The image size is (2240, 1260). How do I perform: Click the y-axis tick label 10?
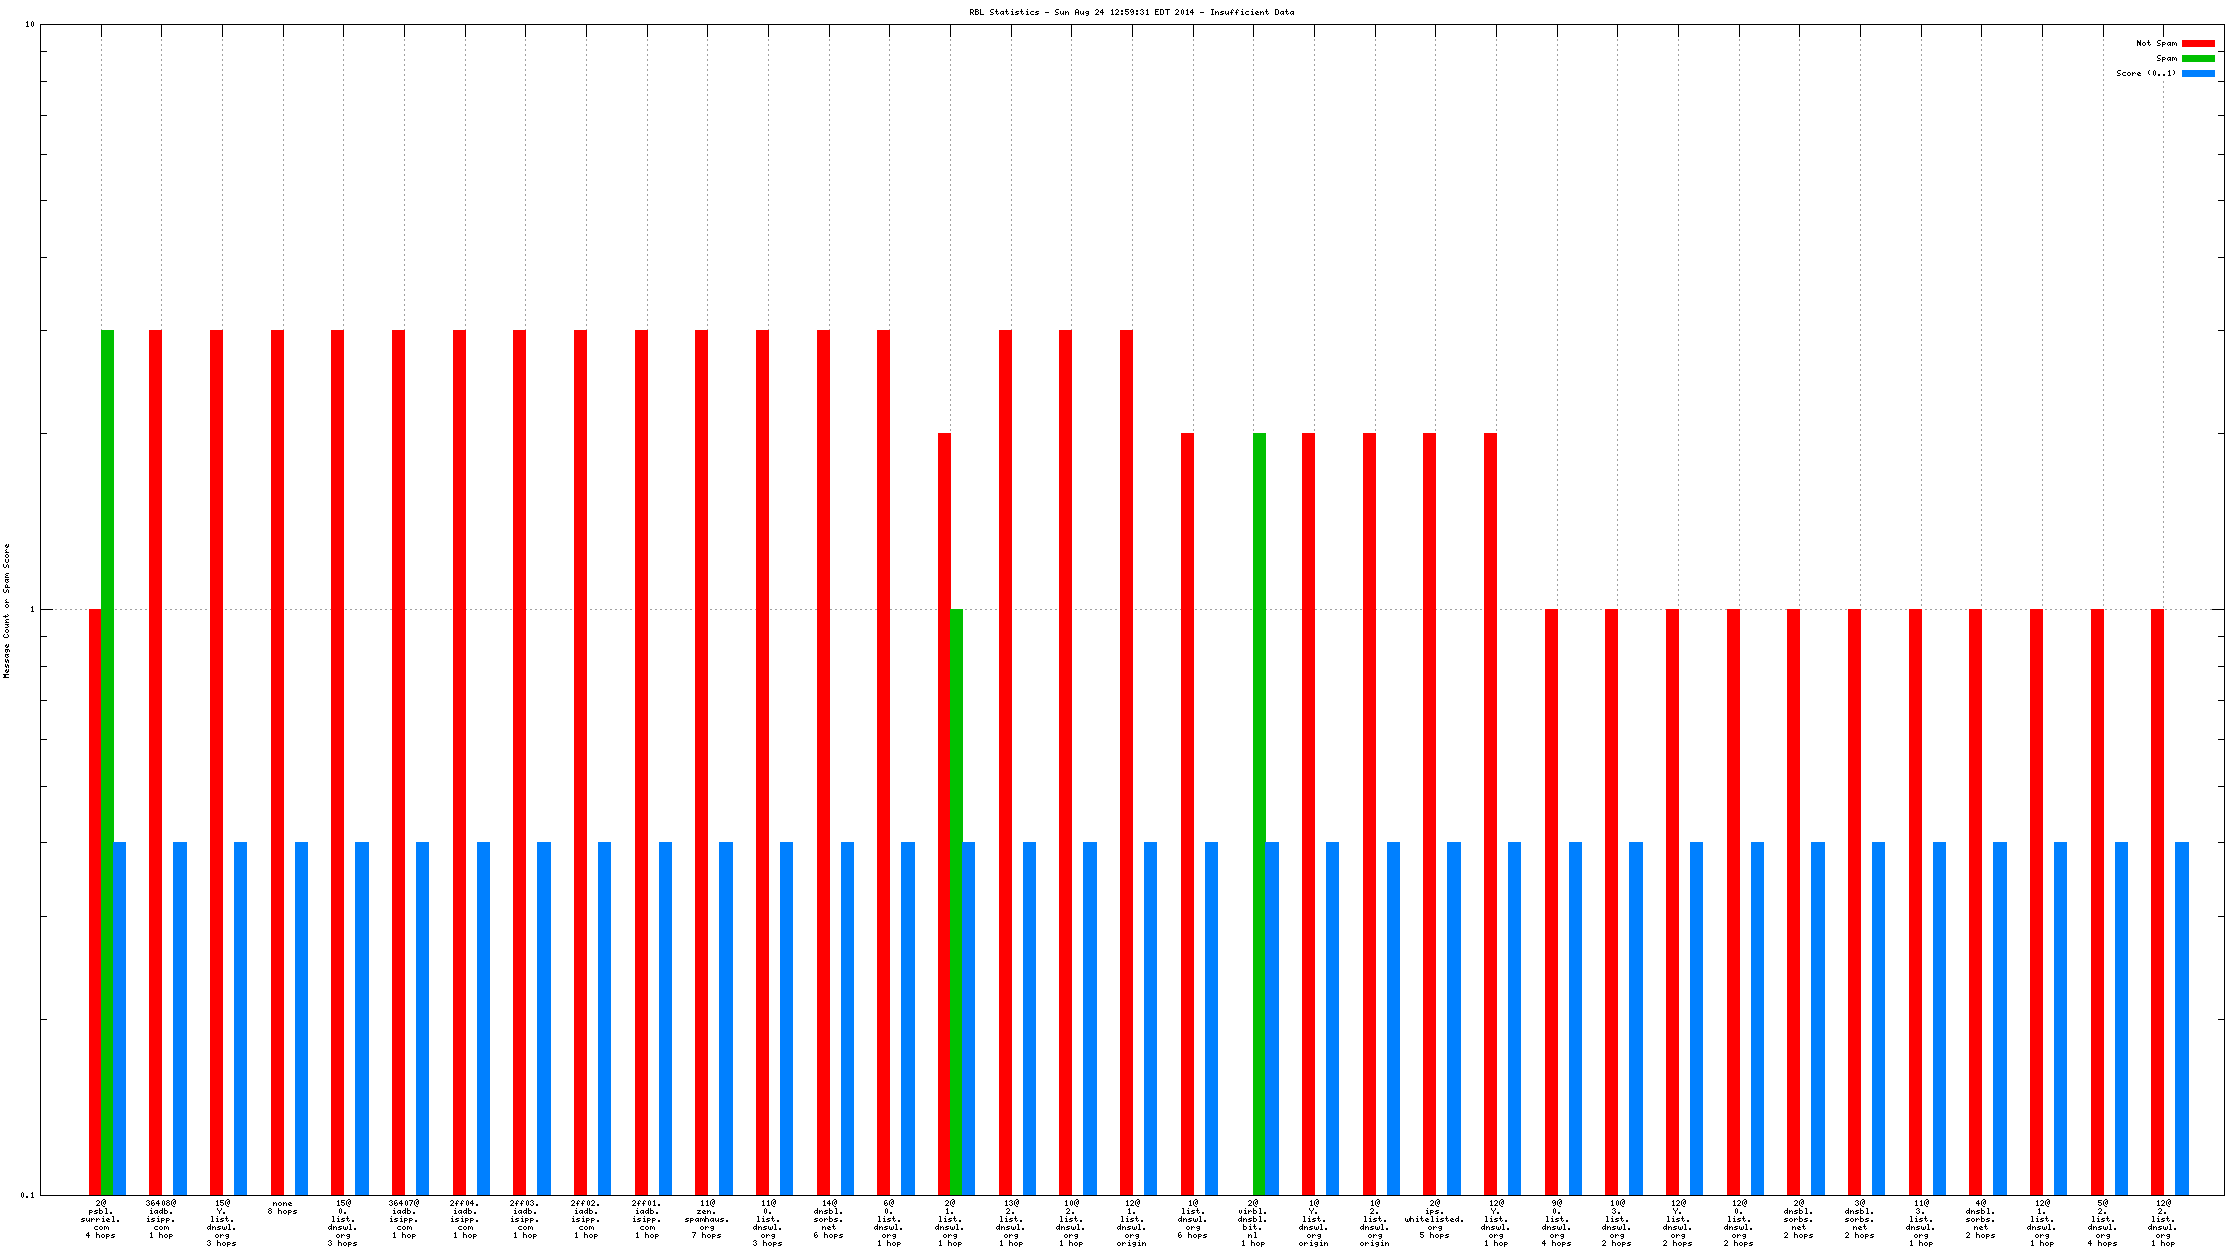point(29,24)
